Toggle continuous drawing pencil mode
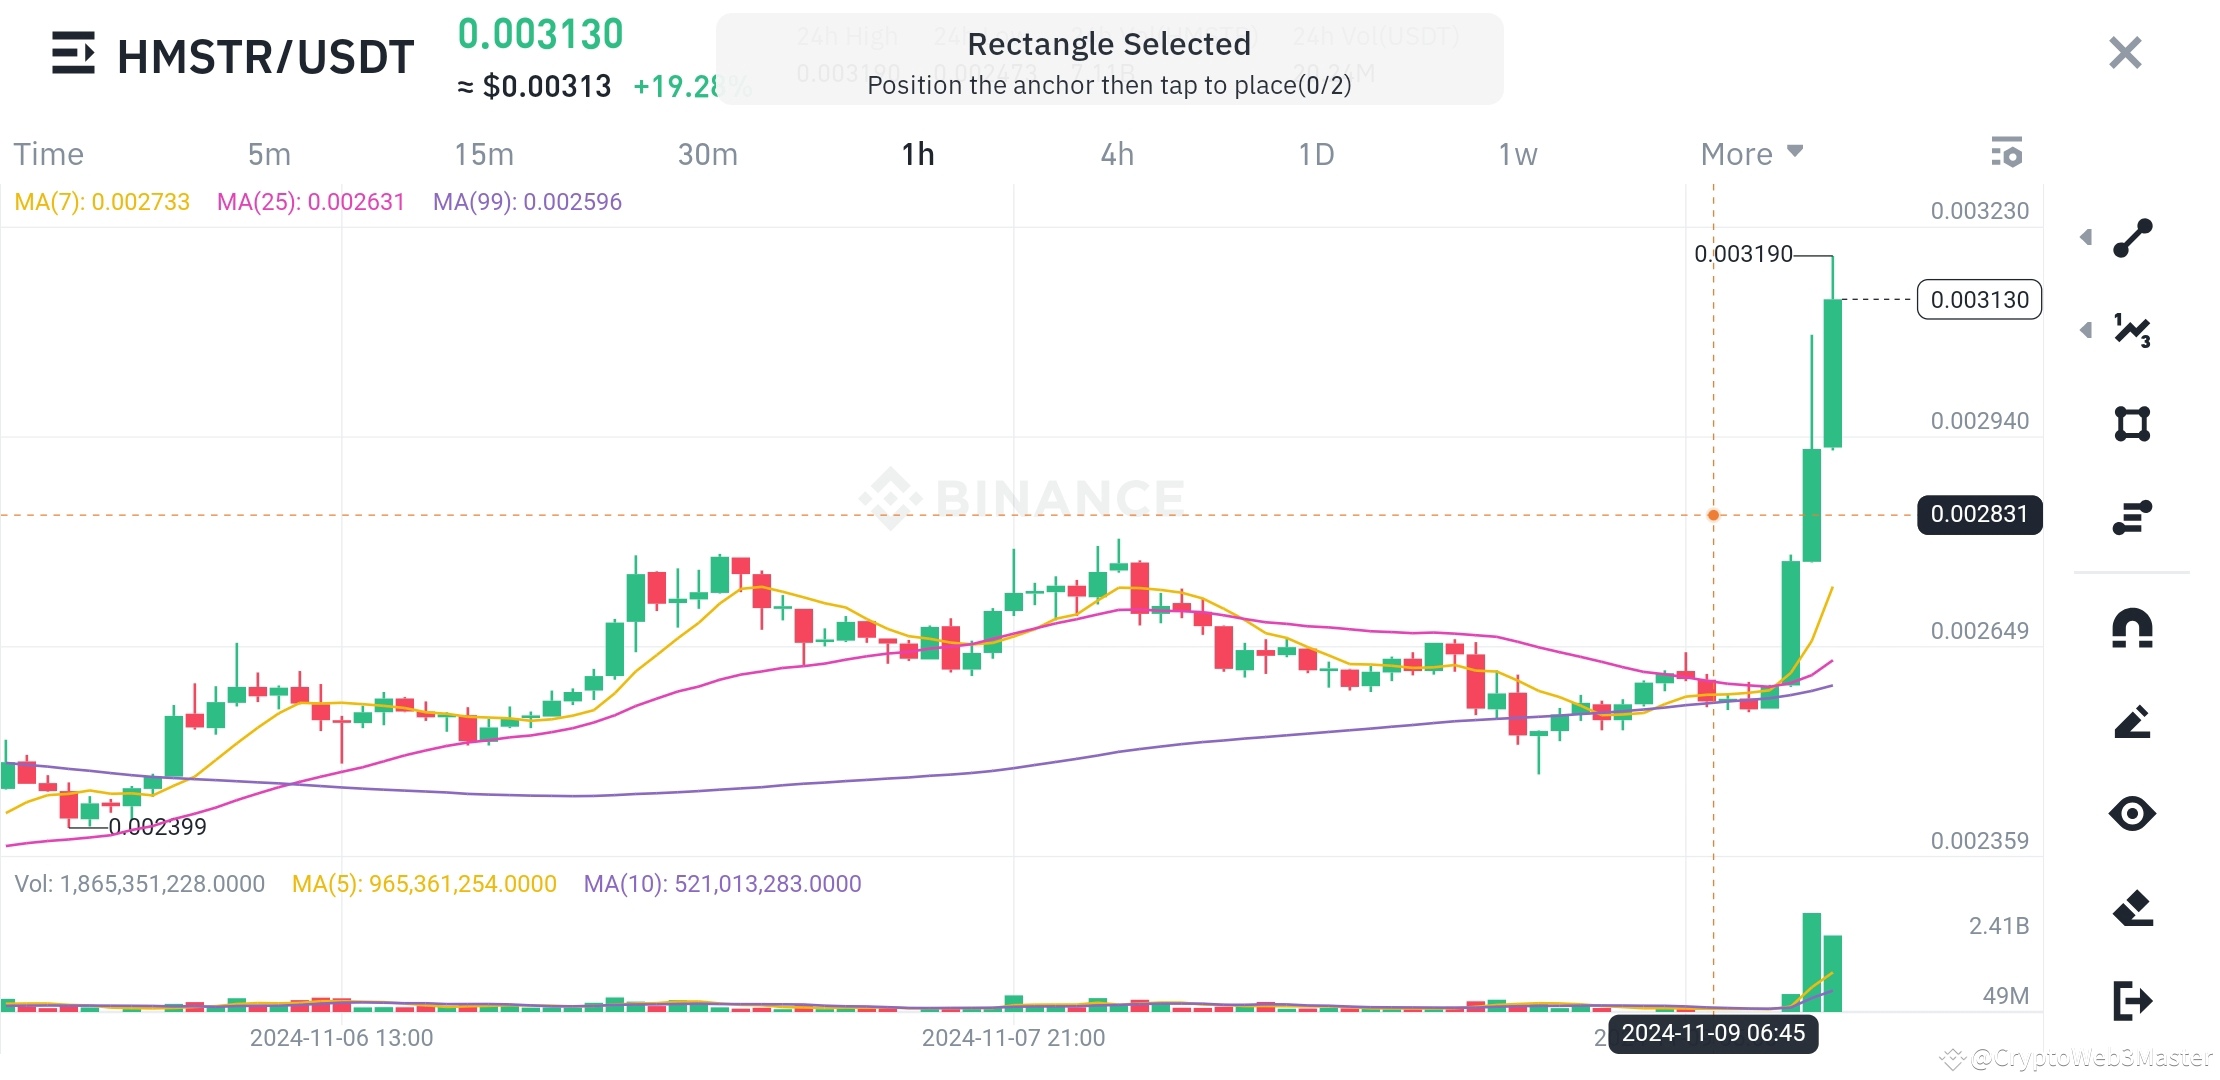Screen dimensions: 2220x1080 tap(2132, 722)
